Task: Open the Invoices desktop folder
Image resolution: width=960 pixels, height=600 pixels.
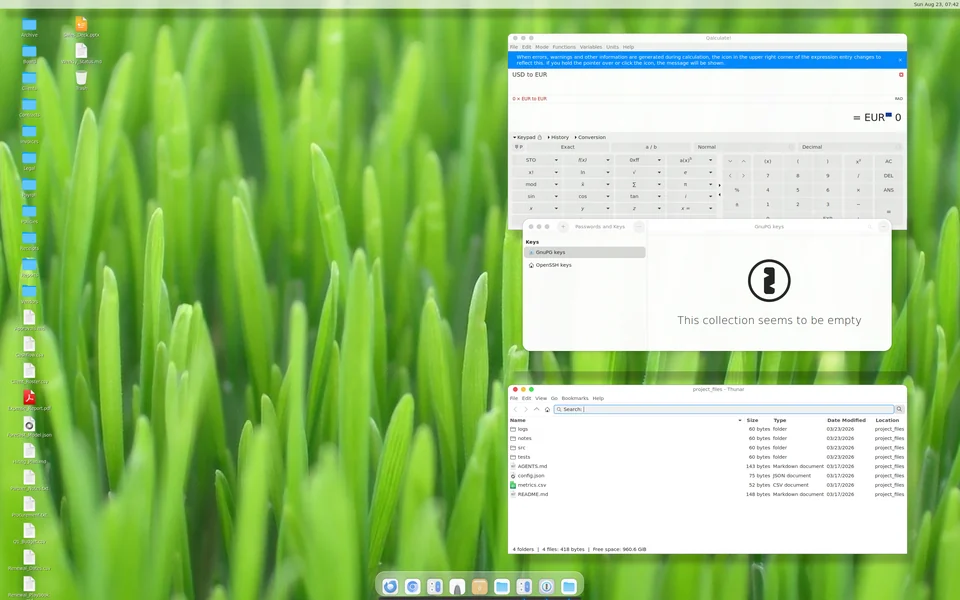Action: point(29,132)
